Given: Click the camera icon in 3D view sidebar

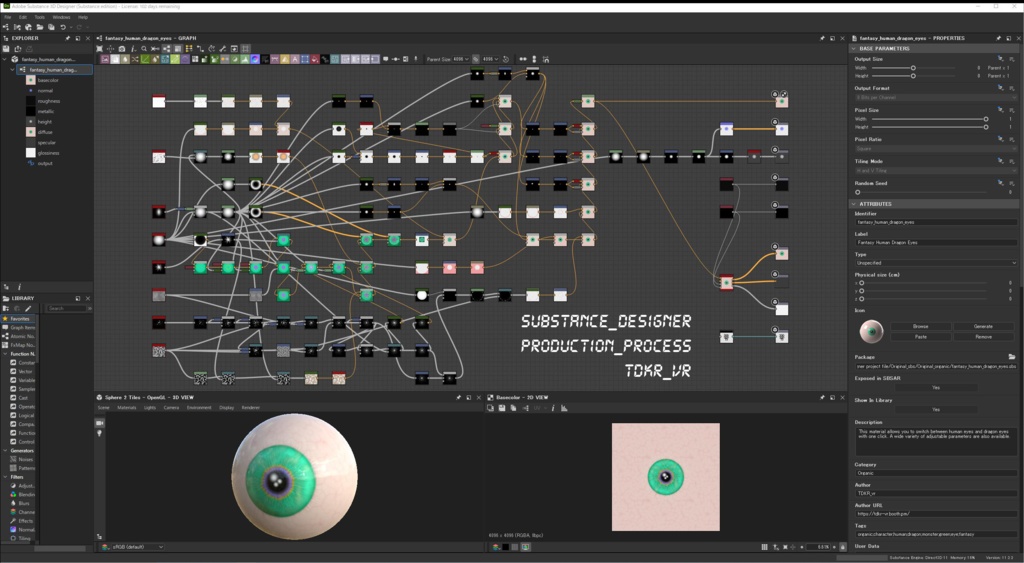Looking at the screenshot, I should [99, 423].
